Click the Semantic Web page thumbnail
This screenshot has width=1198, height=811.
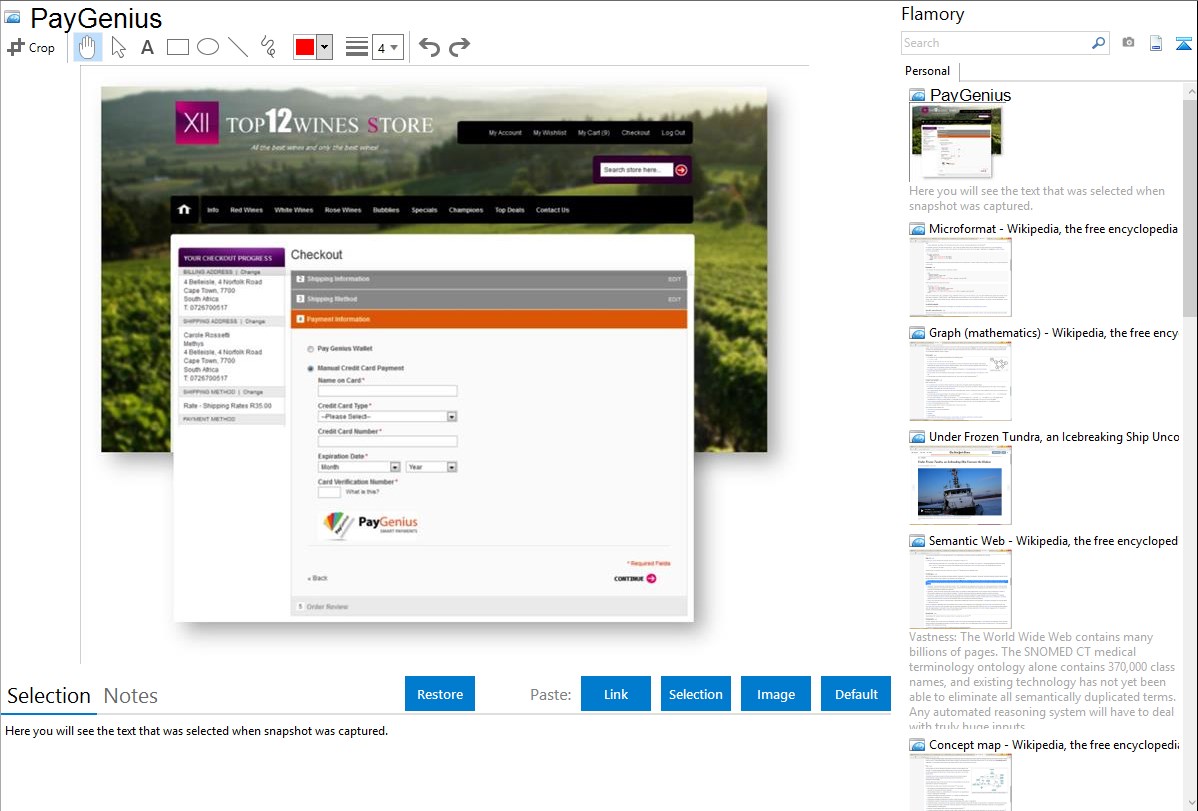[x=960, y=589]
